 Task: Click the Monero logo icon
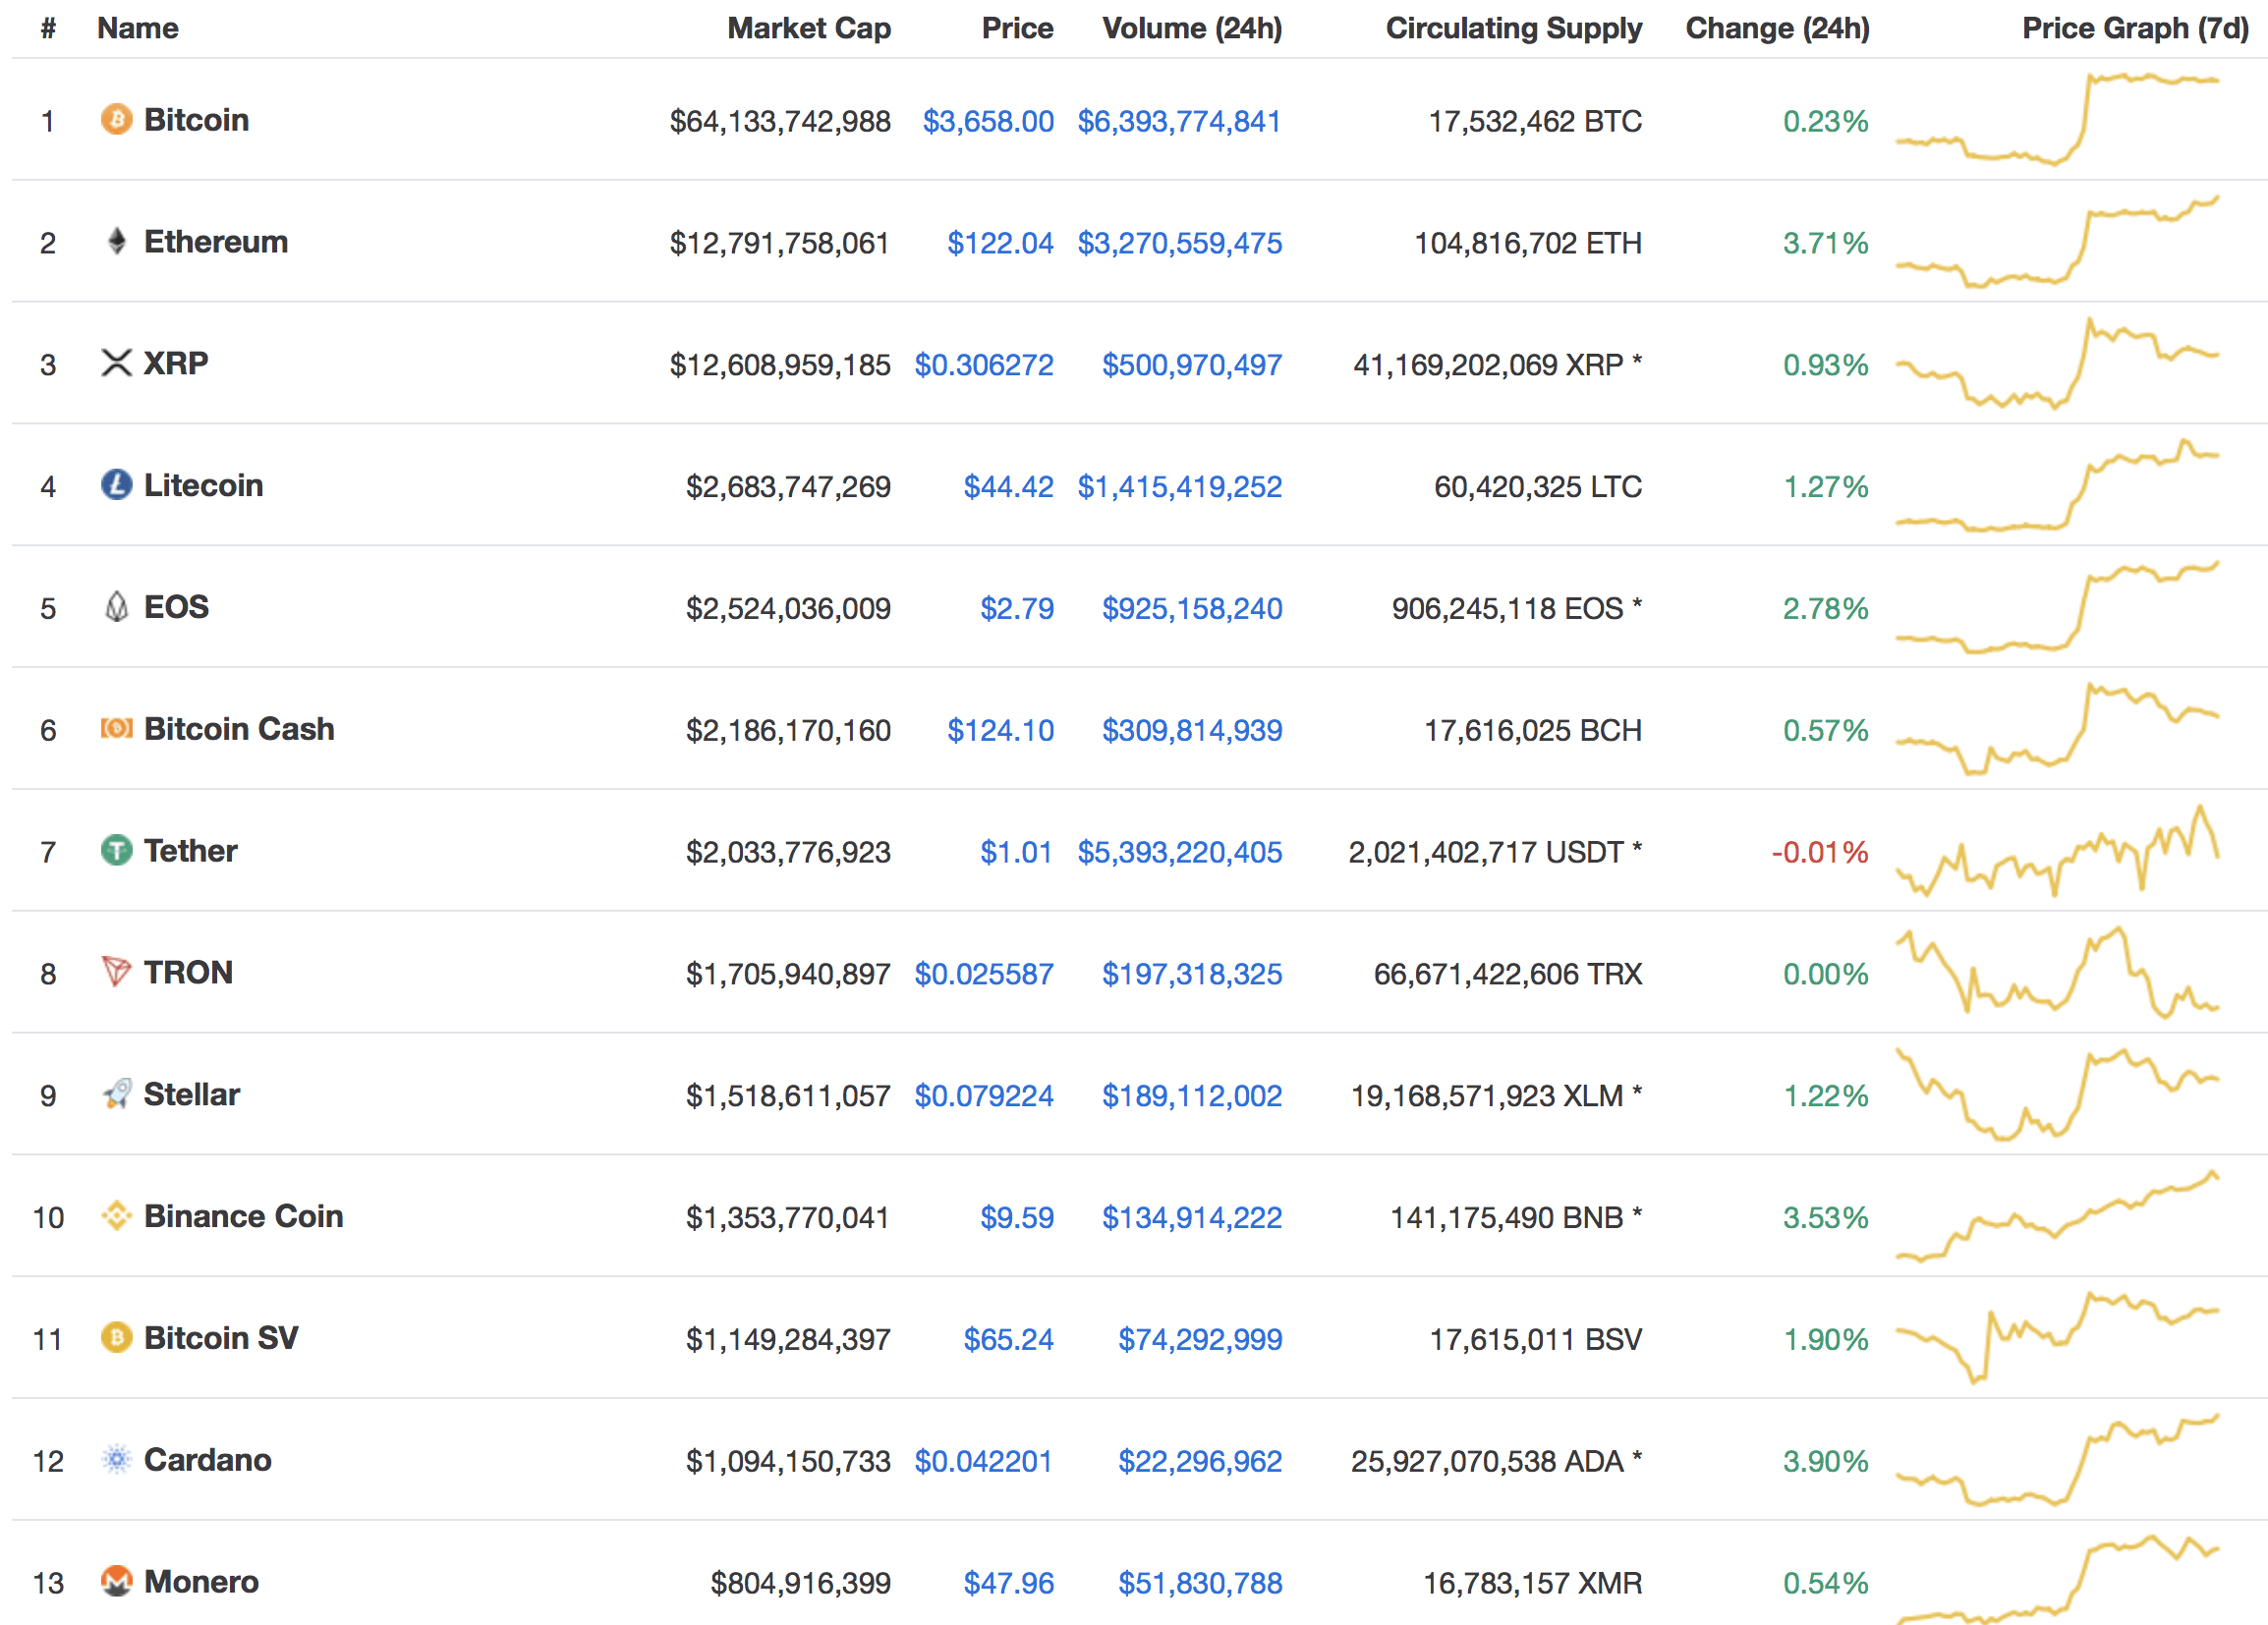pyautogui.click(x=117, y=1582)
